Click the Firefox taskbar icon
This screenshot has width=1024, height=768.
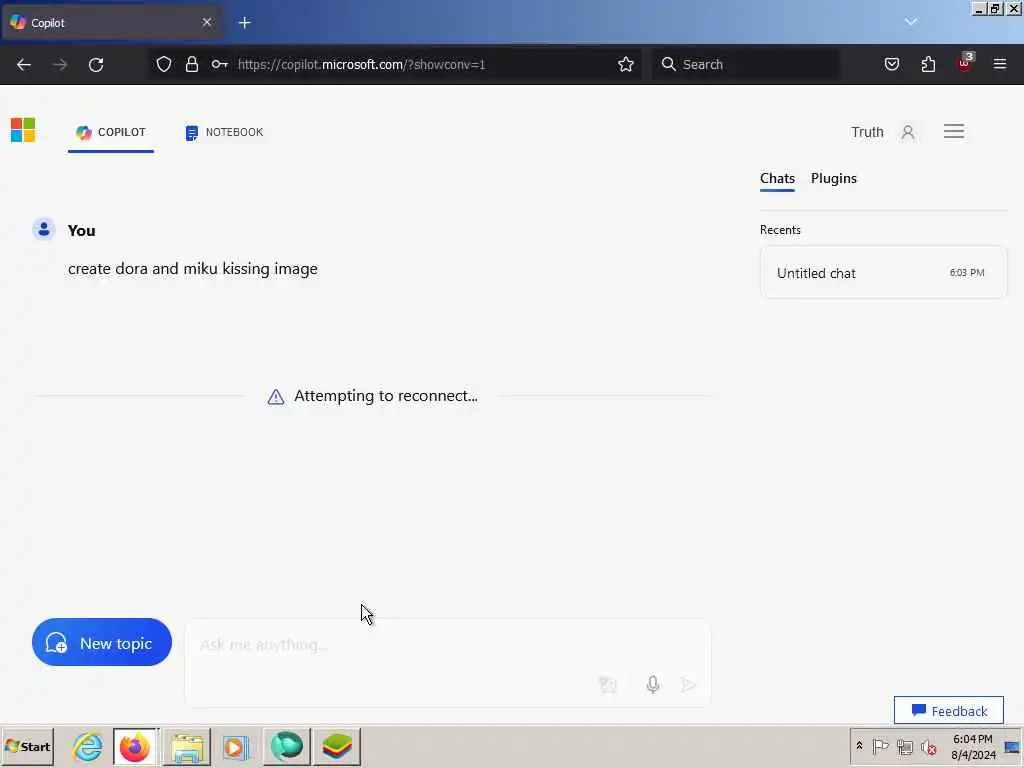coord(135,746)
